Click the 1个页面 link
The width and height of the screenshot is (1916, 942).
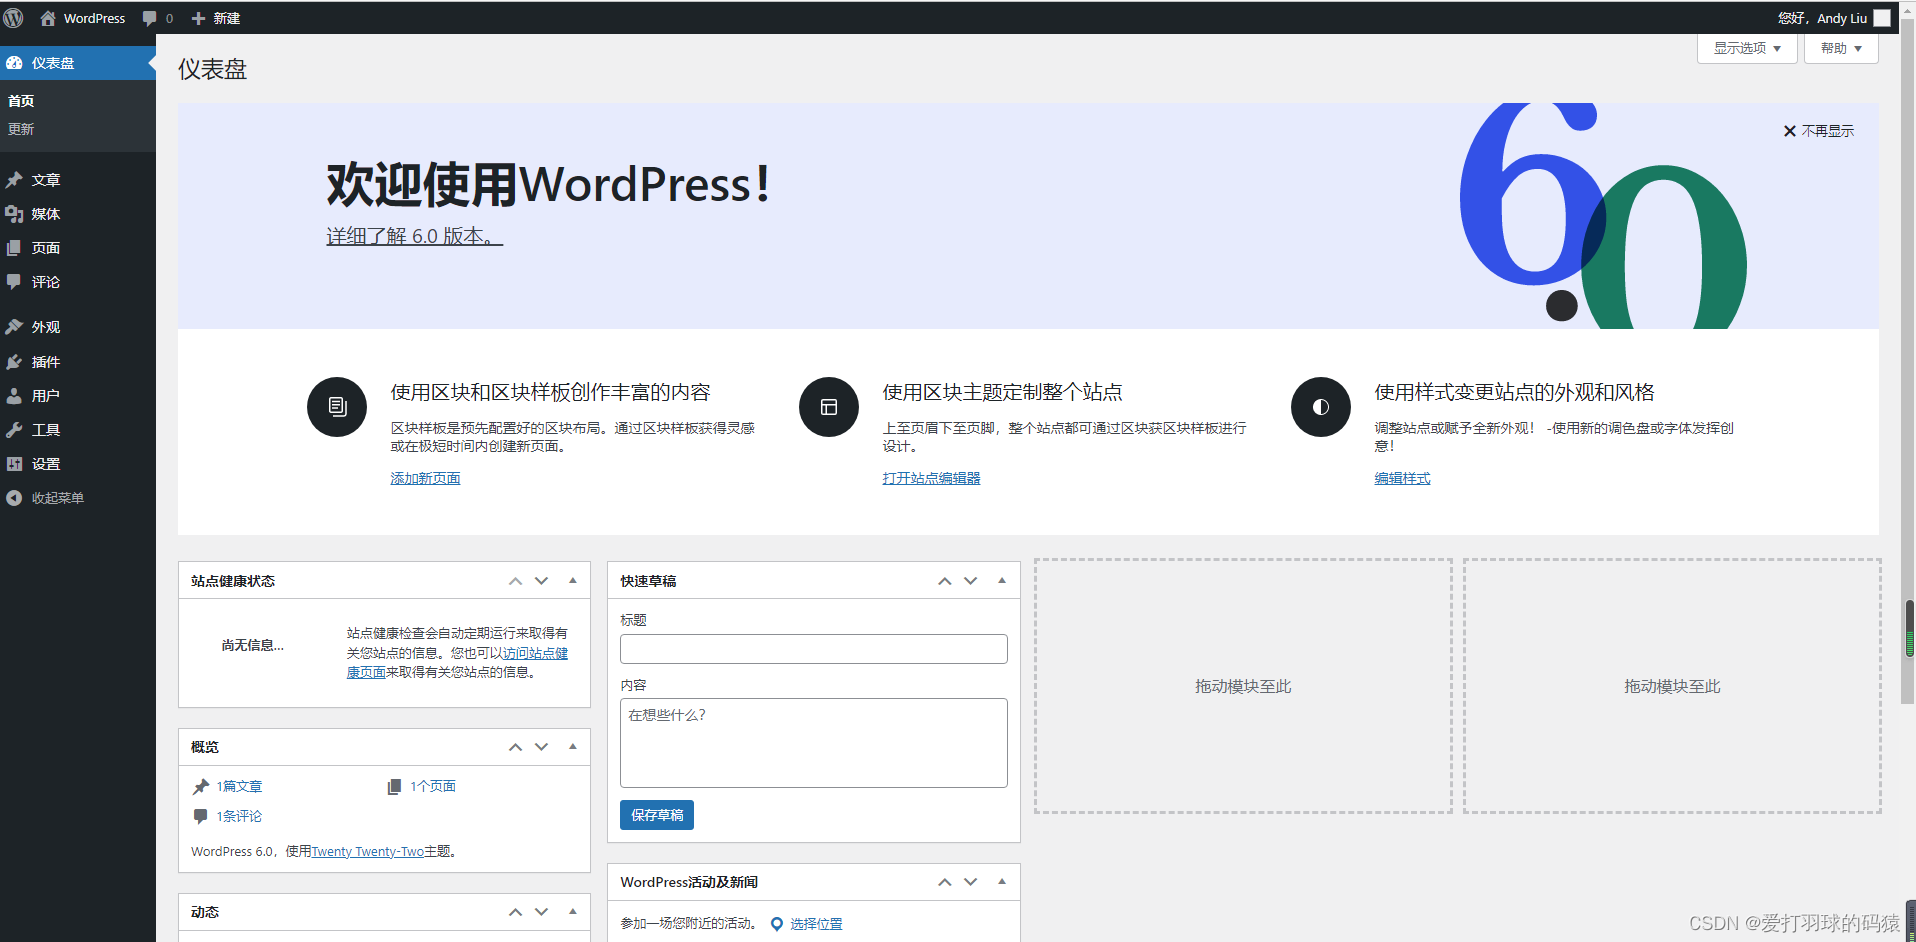pyautogui.click(x=433, y=787)
